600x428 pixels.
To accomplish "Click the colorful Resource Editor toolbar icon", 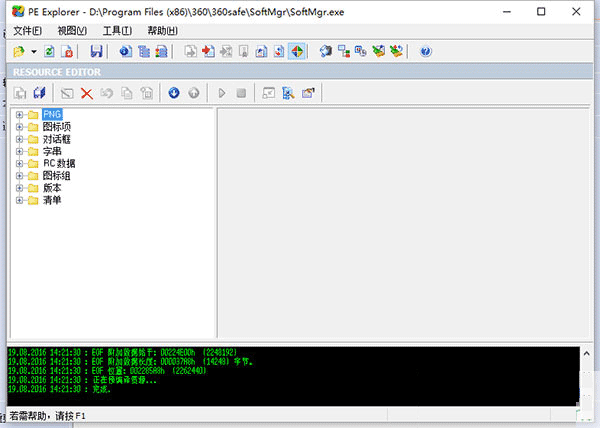I will coord(297,51).
